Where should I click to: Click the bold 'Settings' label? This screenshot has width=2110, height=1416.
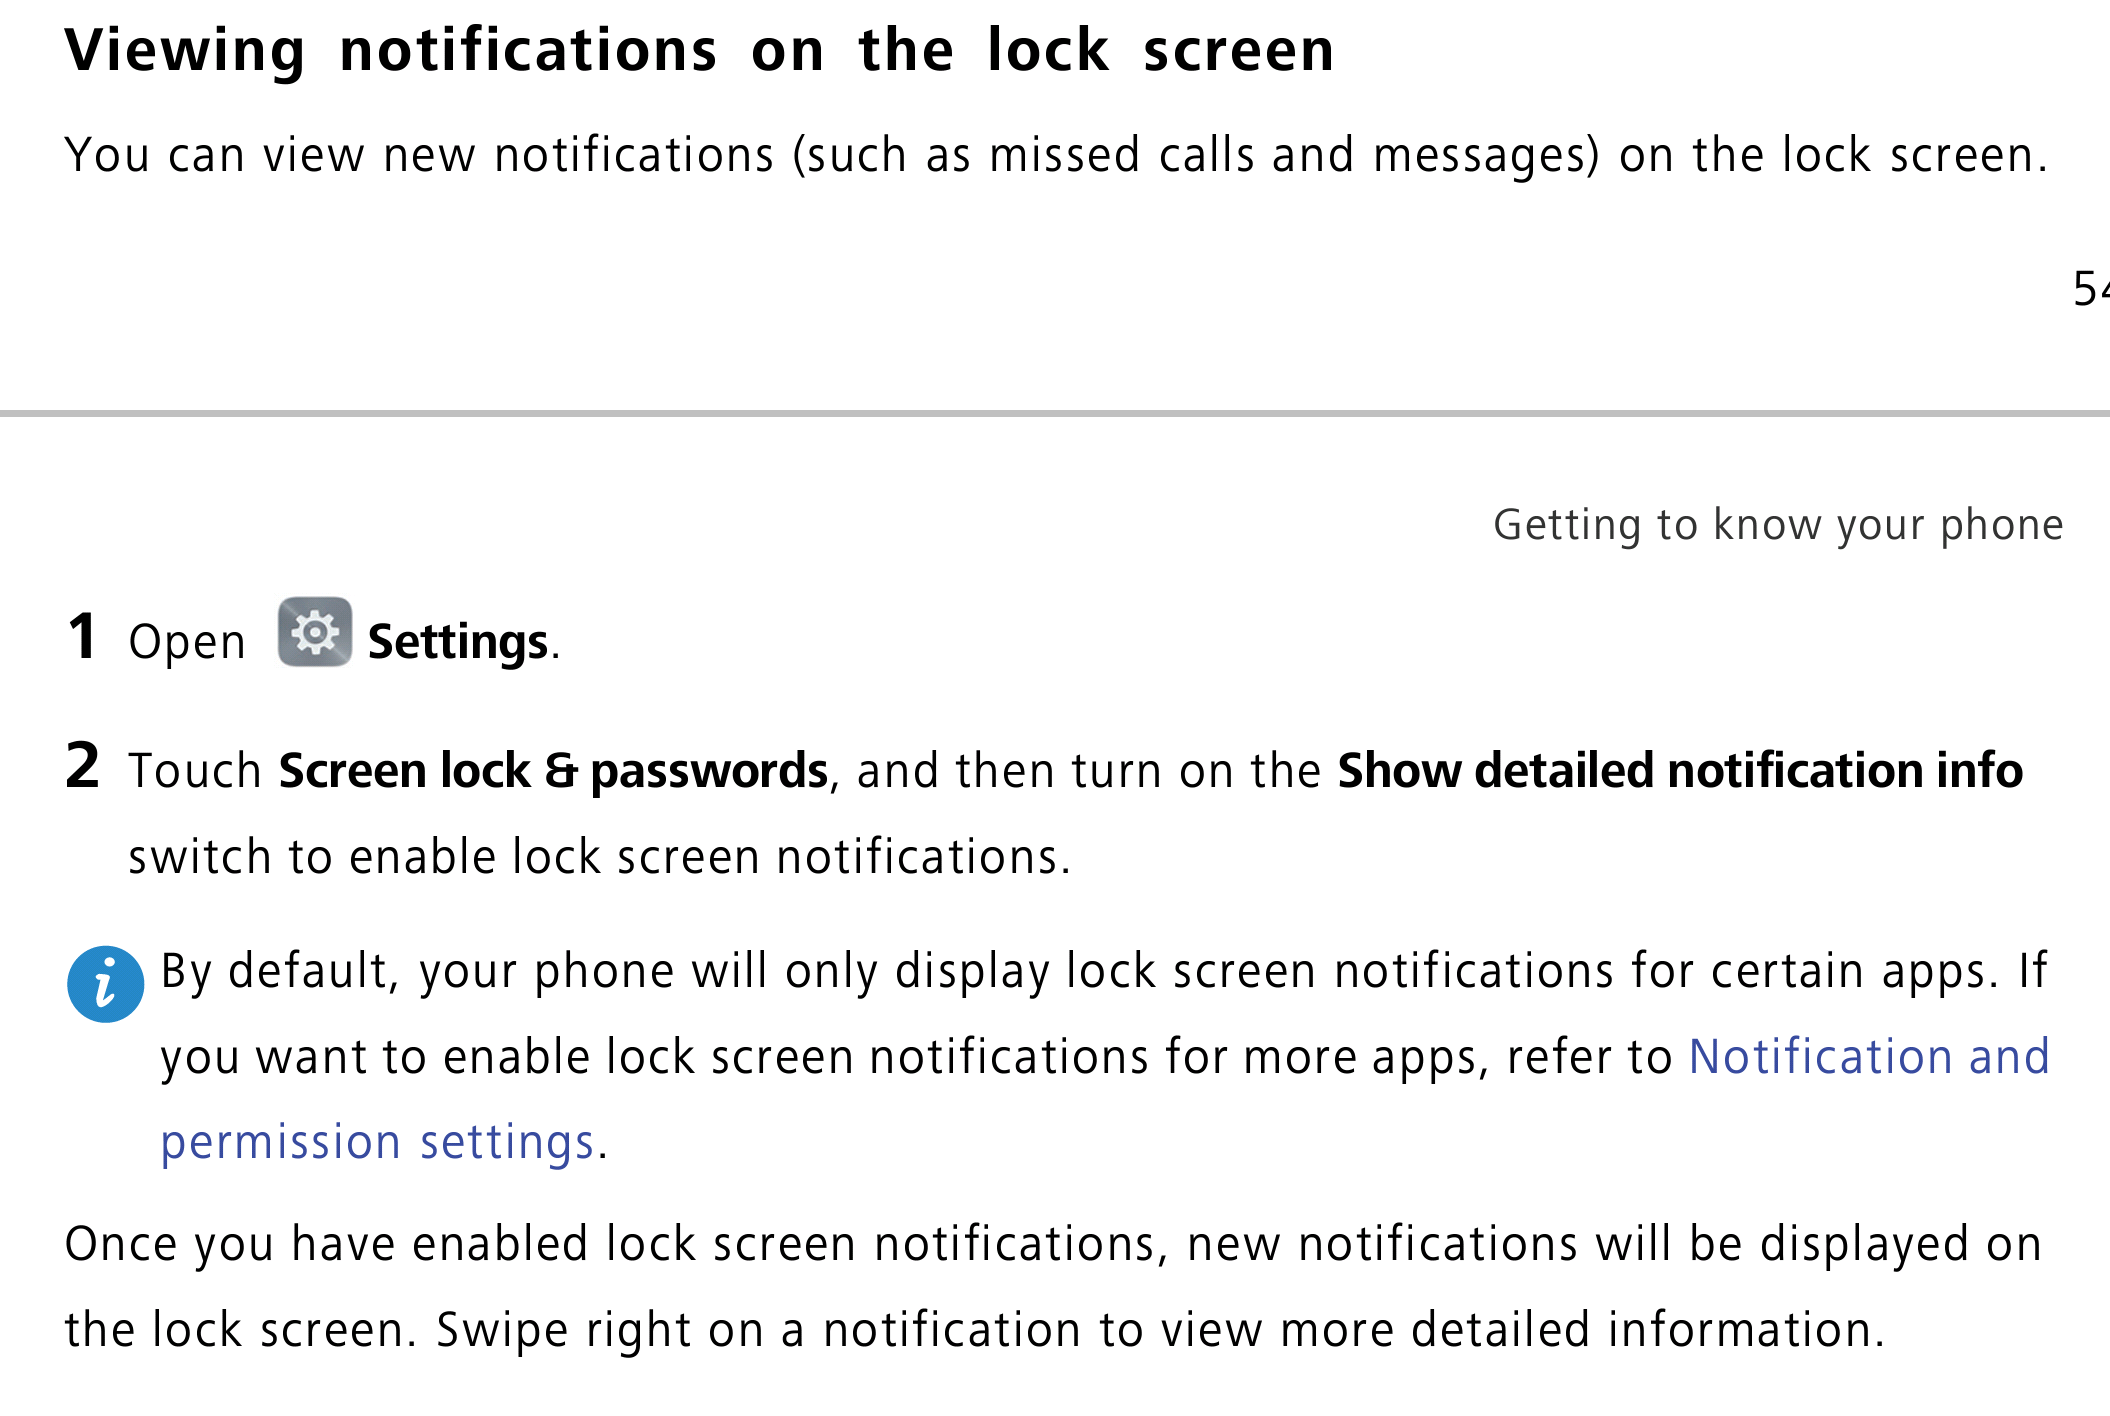point(458,642)
